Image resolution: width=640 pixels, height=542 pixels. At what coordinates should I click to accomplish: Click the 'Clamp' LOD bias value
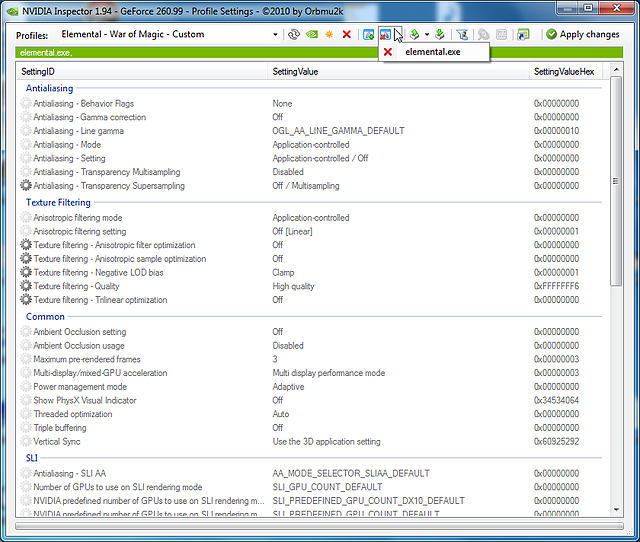coord(283,272)
